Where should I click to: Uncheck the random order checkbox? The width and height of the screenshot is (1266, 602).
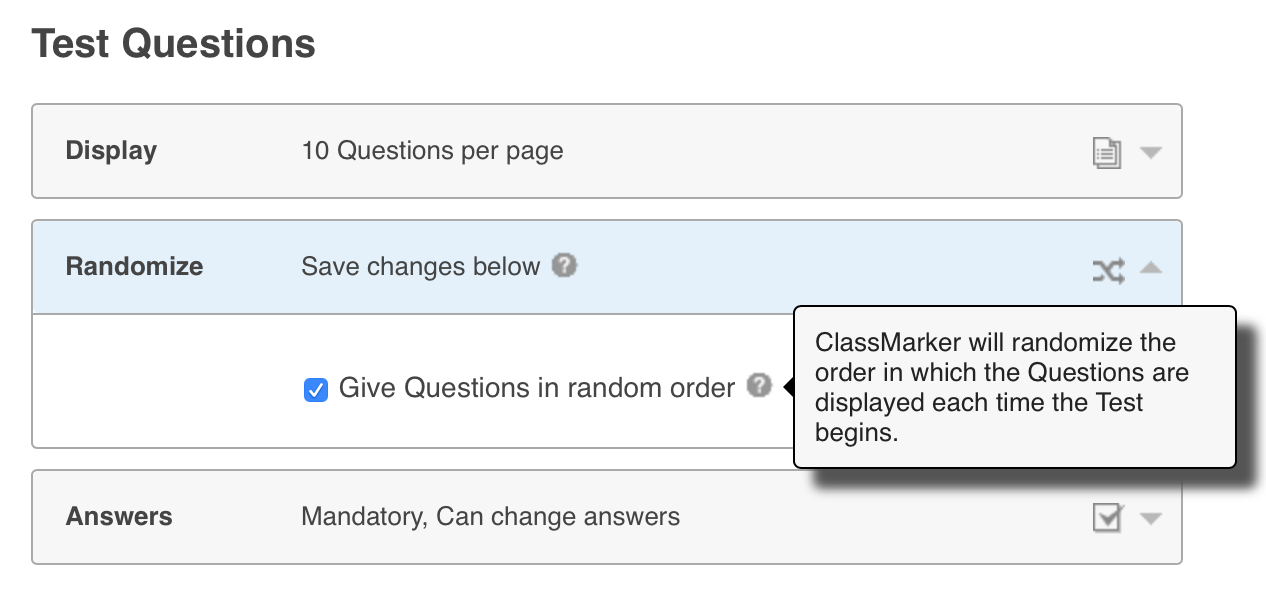click(x=316, y=389)
